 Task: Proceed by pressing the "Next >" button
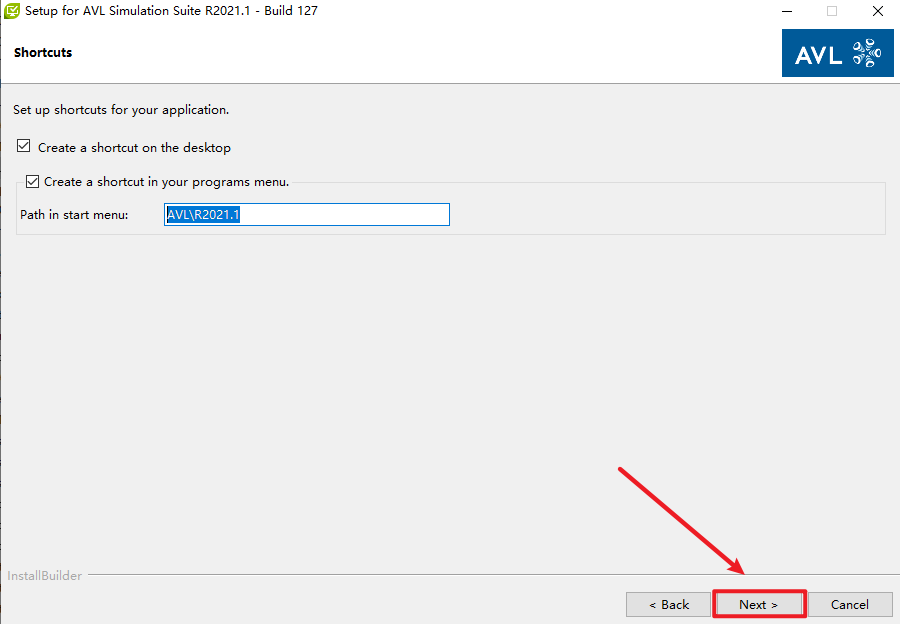(x=758, y=604)
